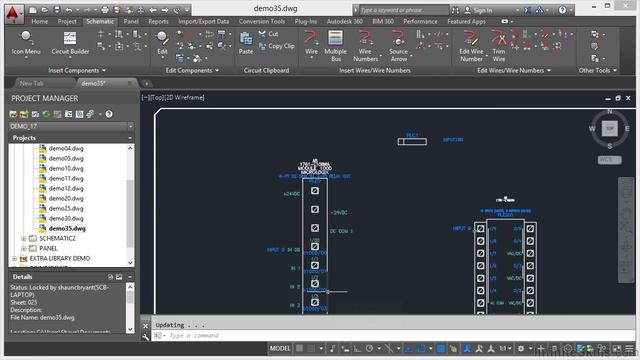
Task: Click the MODEL space button
Action: click(x=280, y=349)
